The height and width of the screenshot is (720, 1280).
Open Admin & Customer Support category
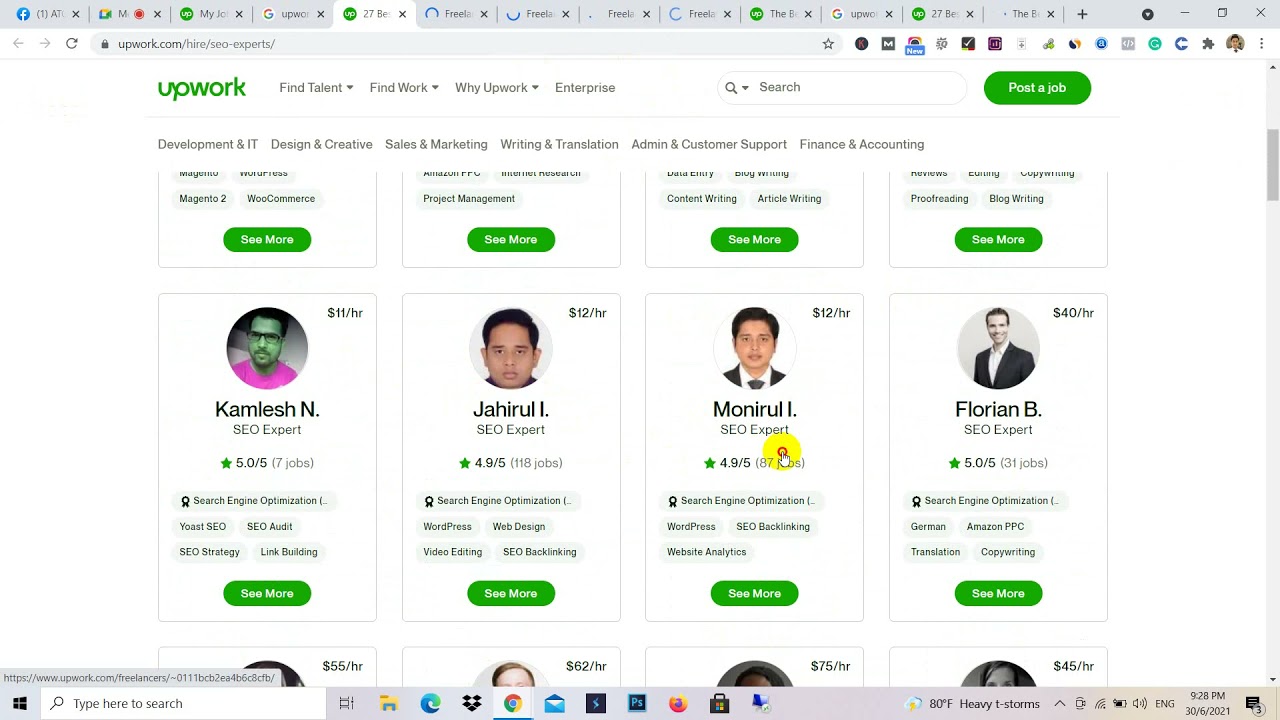pyautogui.click(x=709, y=145)
